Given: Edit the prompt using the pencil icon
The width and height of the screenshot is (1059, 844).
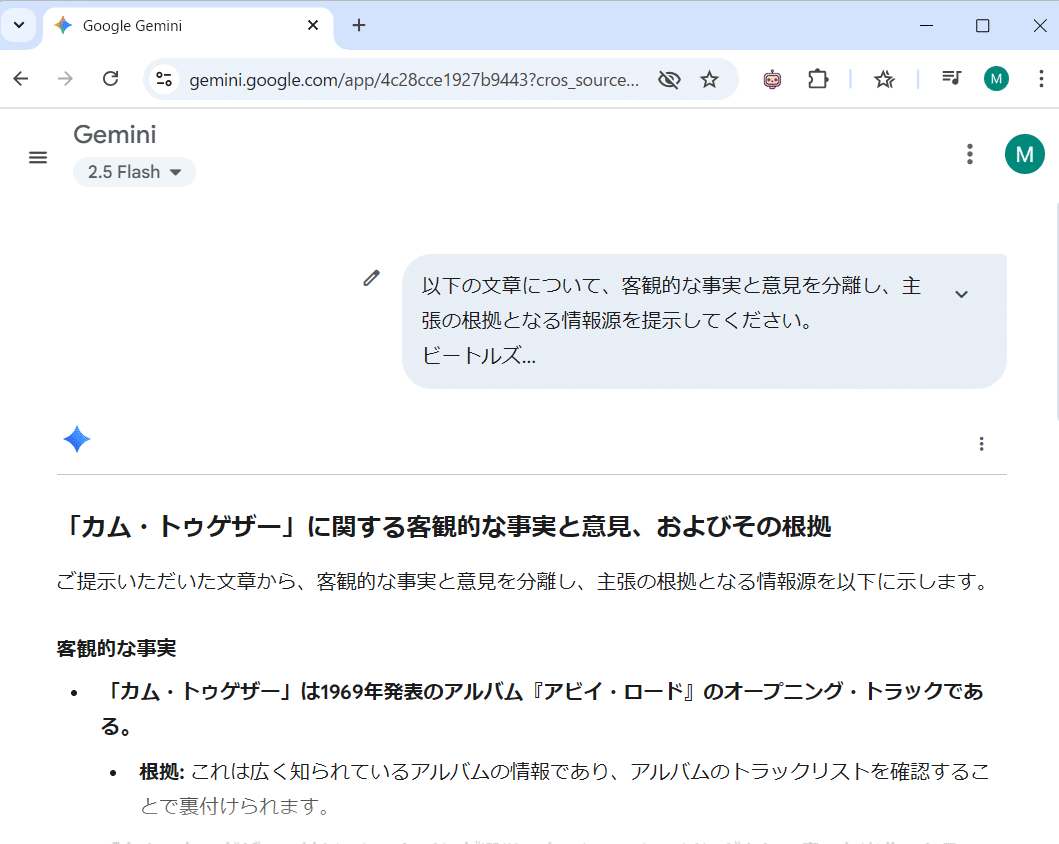Looking at the screenshot, I should (x=372, y=278).
